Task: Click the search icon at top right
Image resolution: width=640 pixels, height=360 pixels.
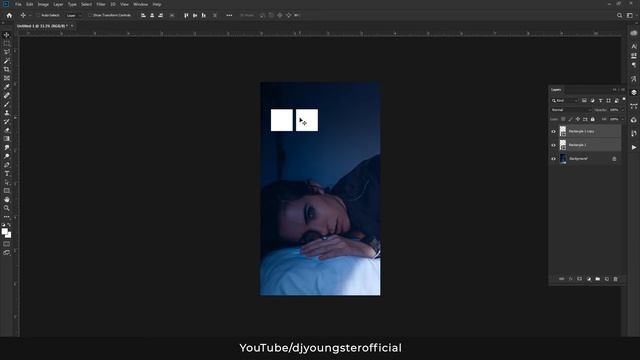Action: [x=620, y=16]
